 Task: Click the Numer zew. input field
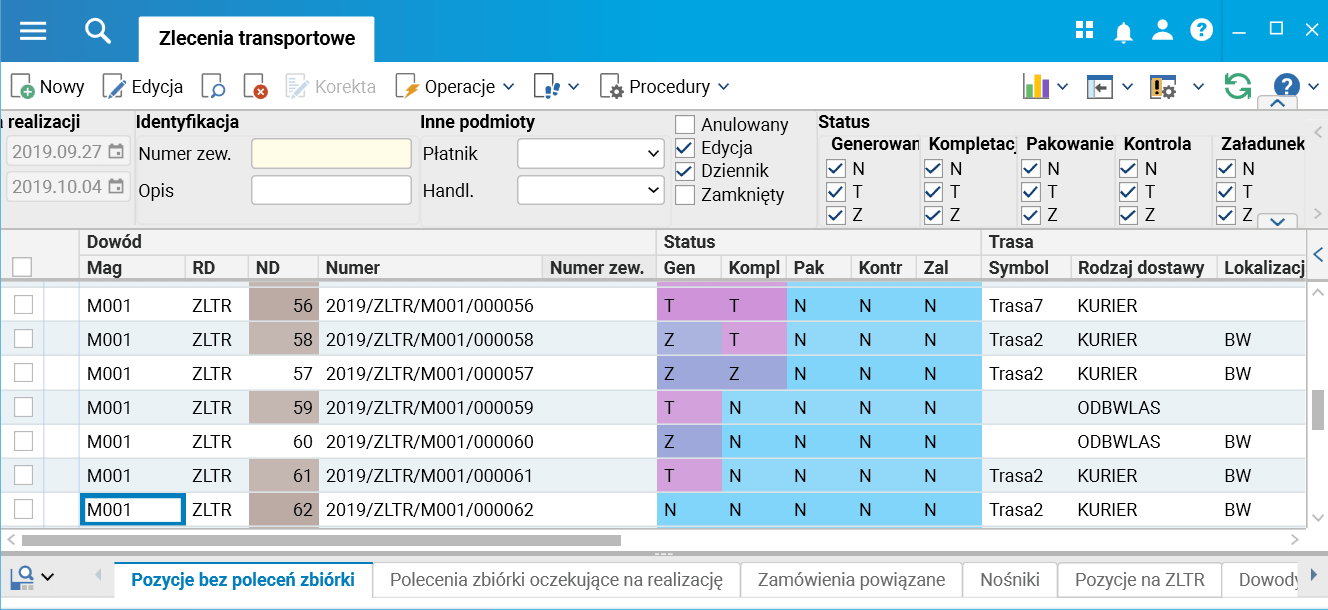331,154
